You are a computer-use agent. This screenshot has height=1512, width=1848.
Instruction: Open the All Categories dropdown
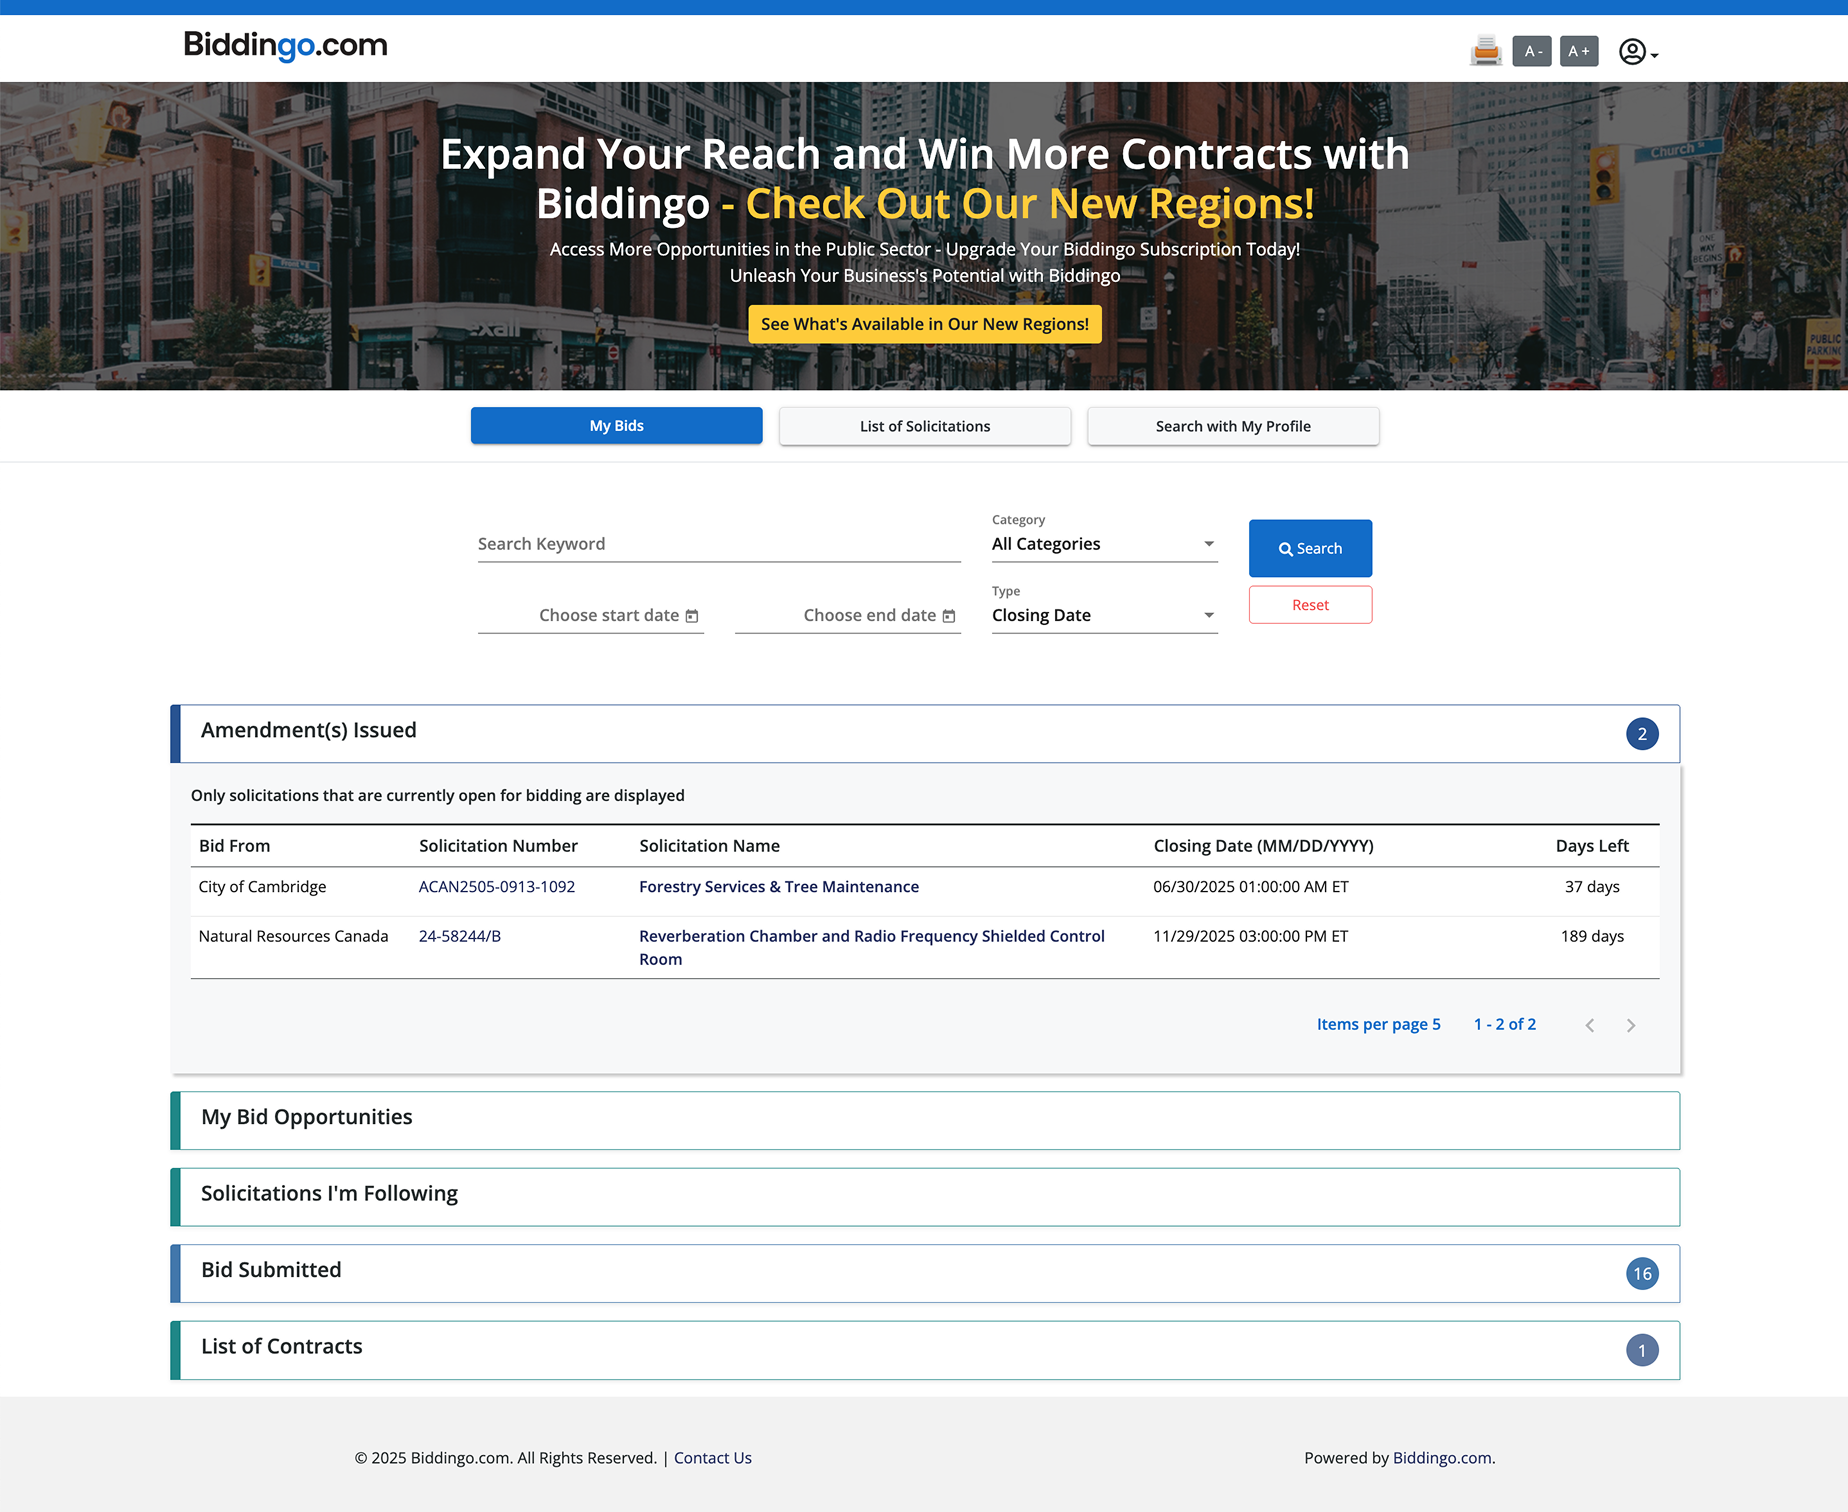click(1105, 544)
